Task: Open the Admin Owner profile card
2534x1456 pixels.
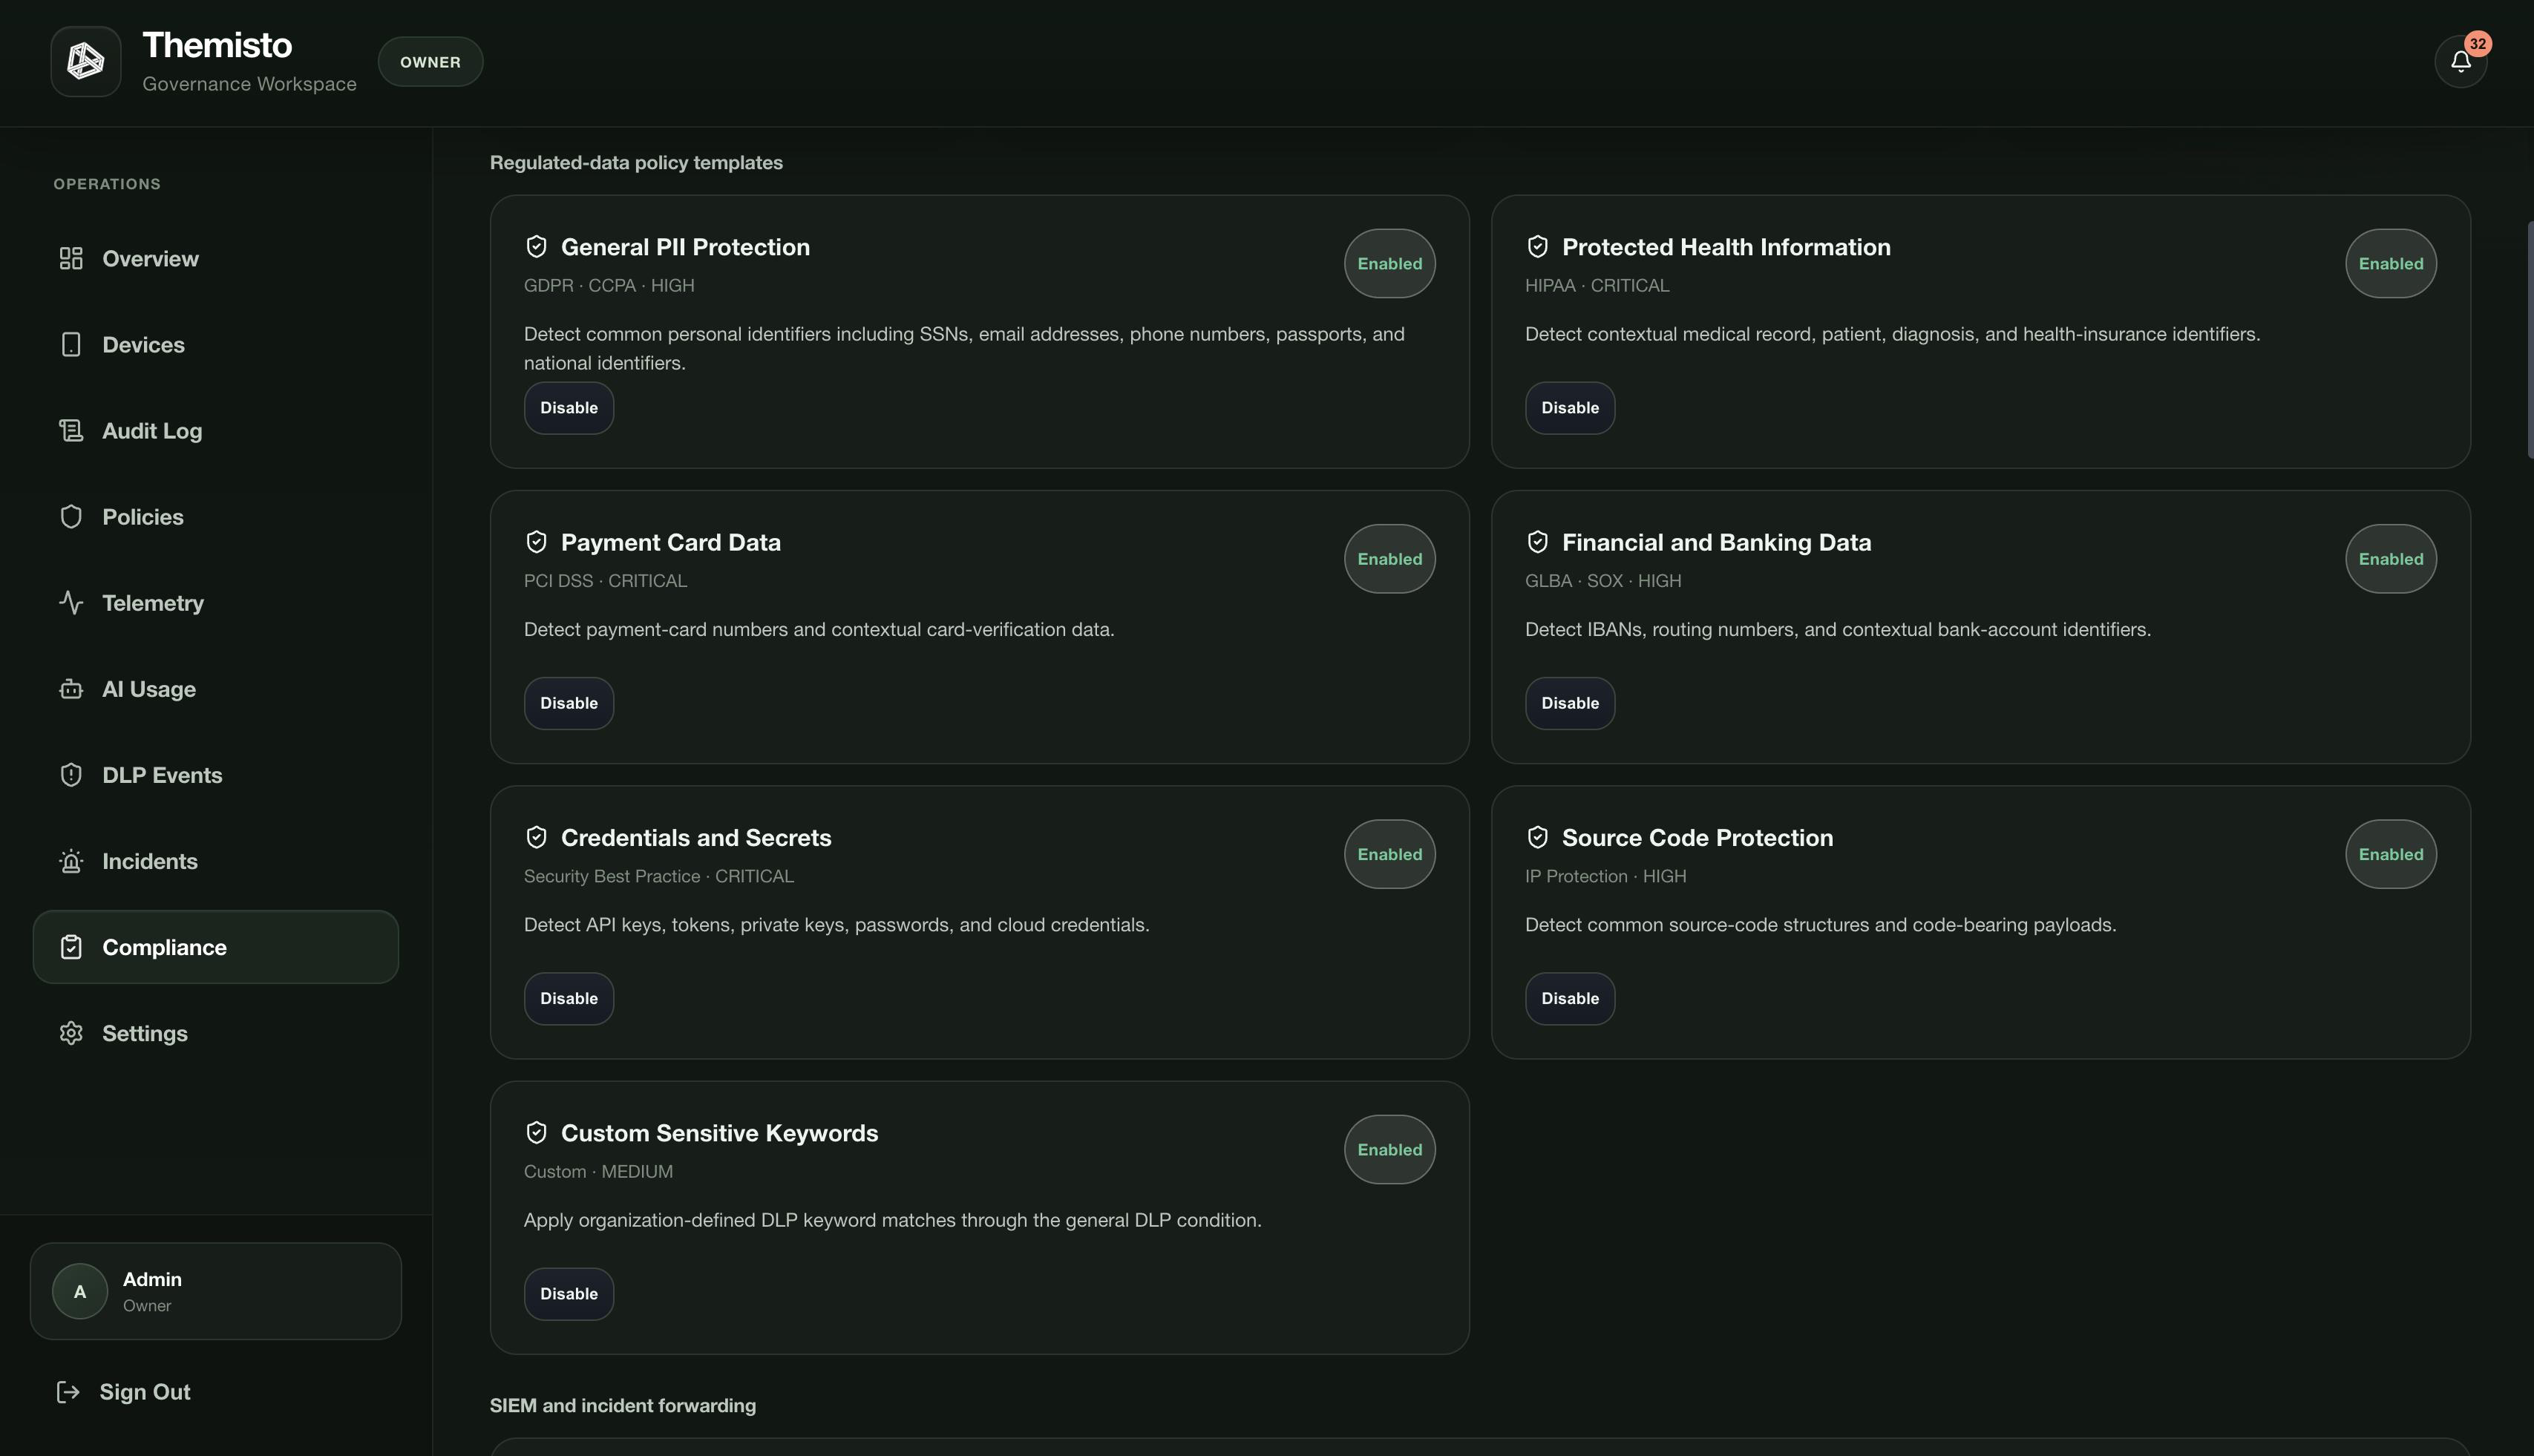Action: click(216, 1291)
